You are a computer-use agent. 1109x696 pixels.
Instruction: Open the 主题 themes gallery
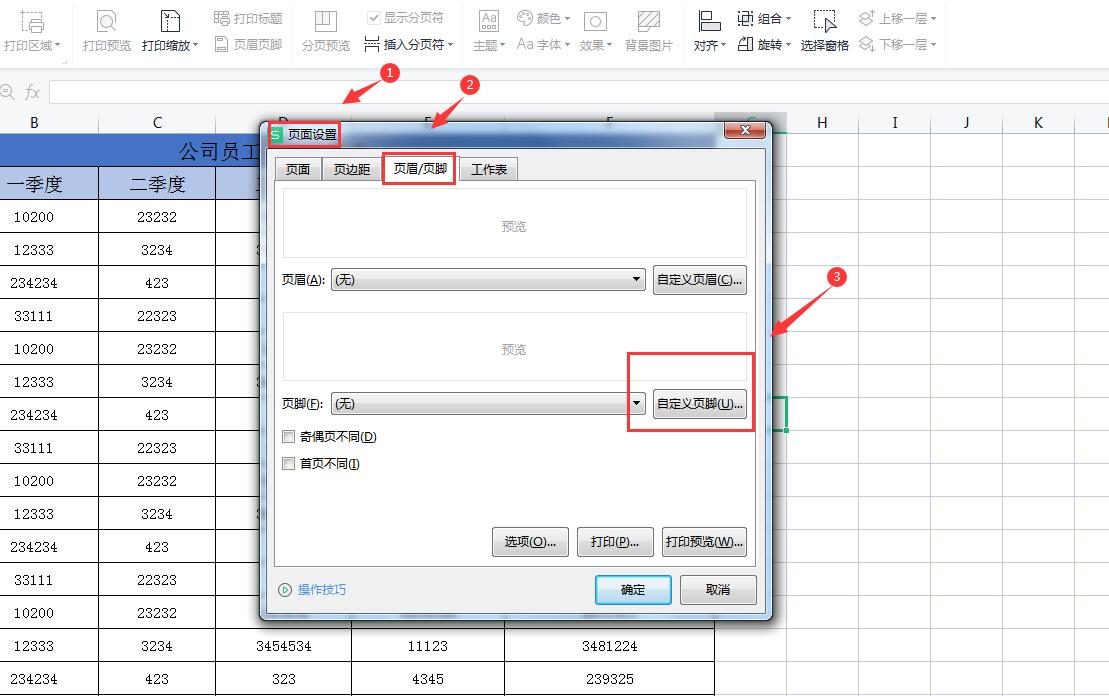point(489,31)
